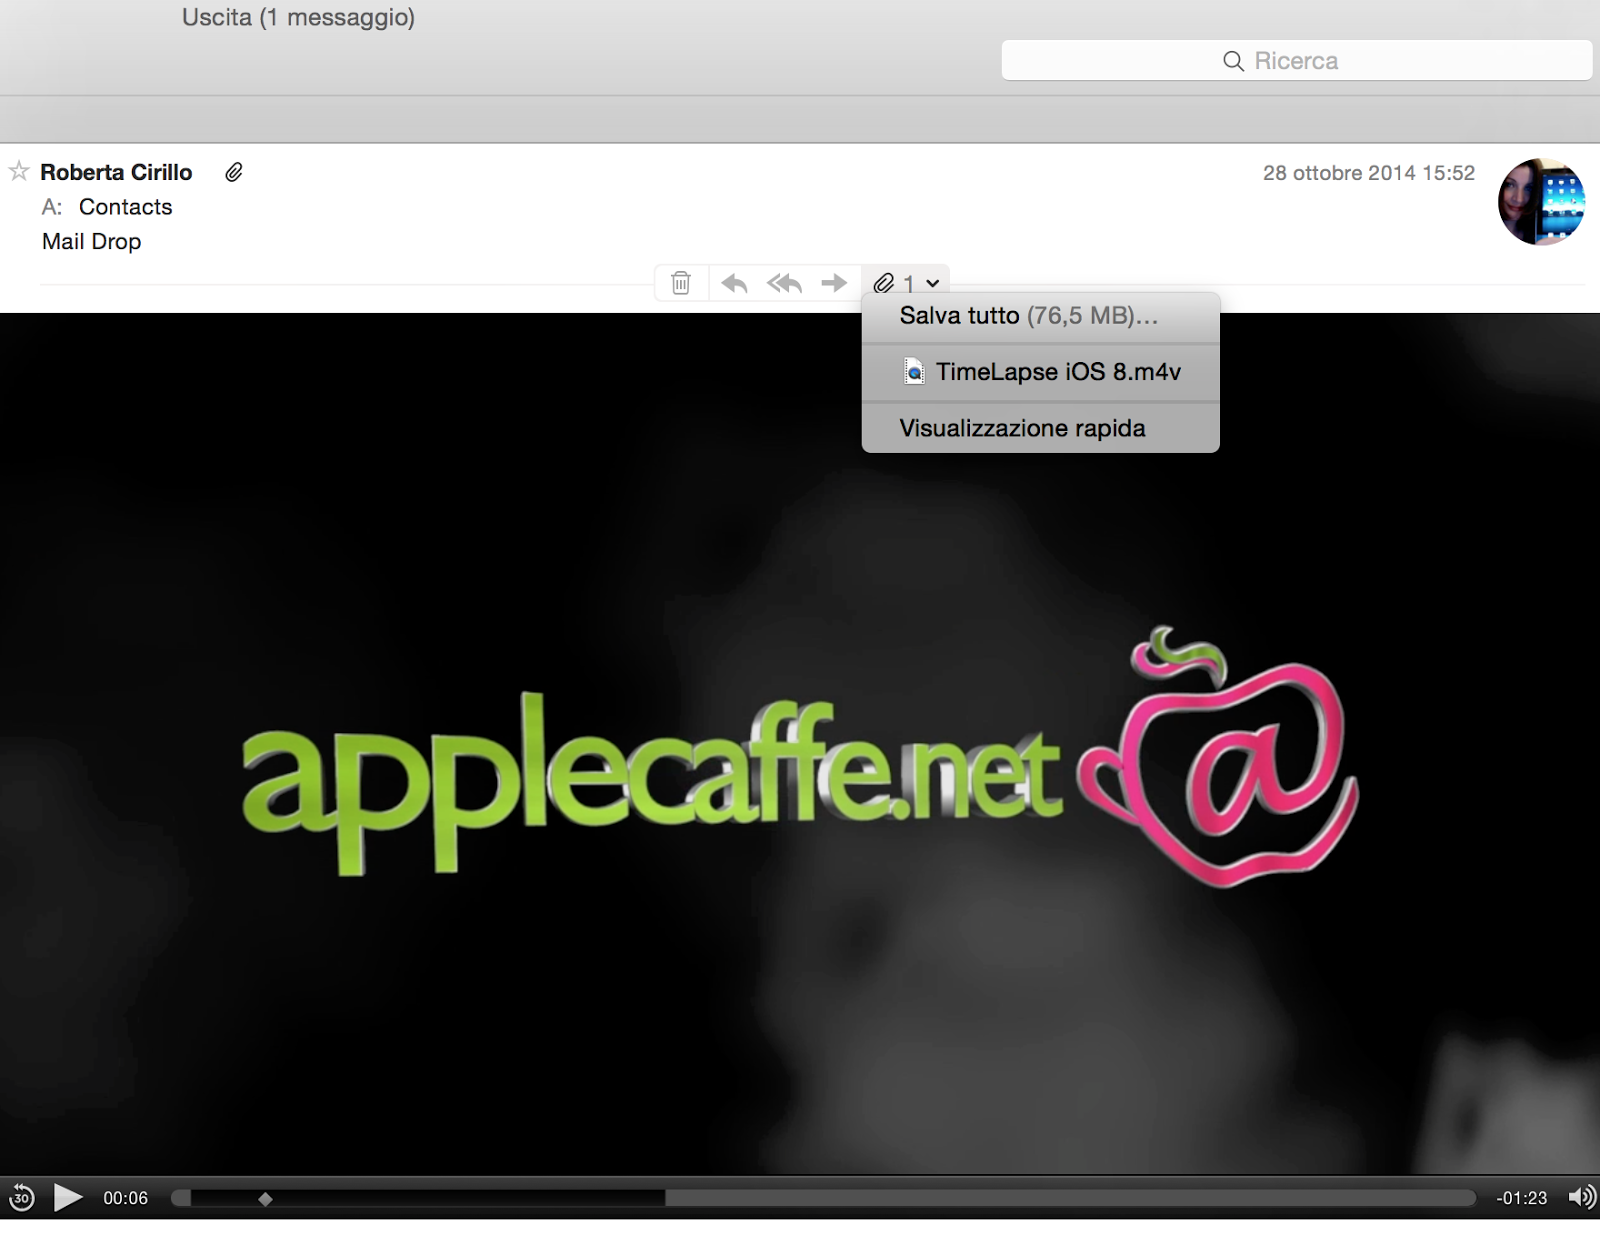Delete the message with the trash icon
Image resolution: width=1600 pixels, height=1235 pixels.
point(681,283)
